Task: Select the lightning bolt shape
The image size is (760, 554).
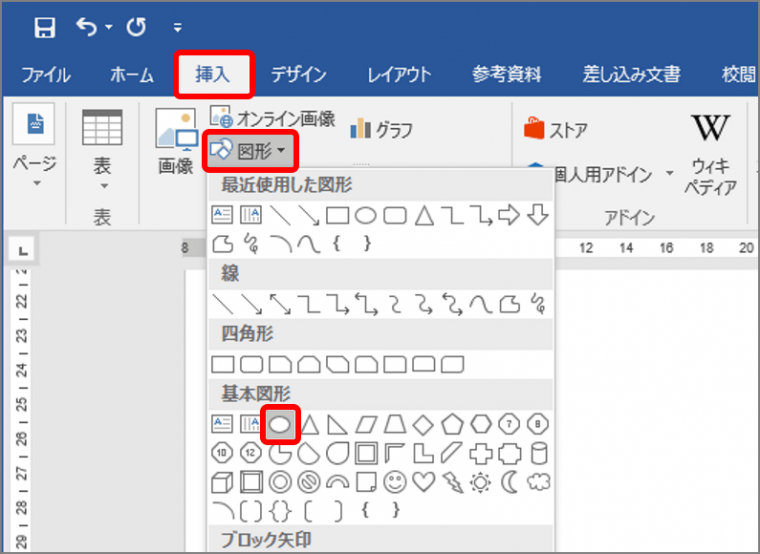Action: coord(453,482)
